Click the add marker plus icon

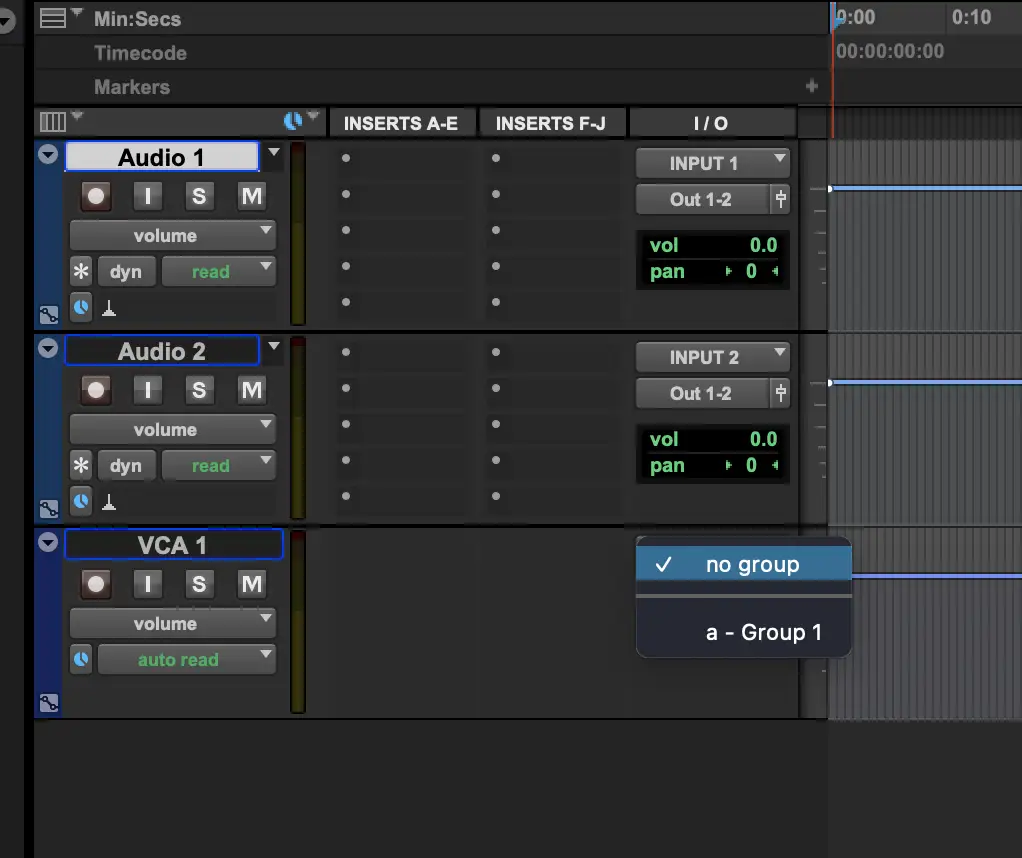click(x=811, y=87)
